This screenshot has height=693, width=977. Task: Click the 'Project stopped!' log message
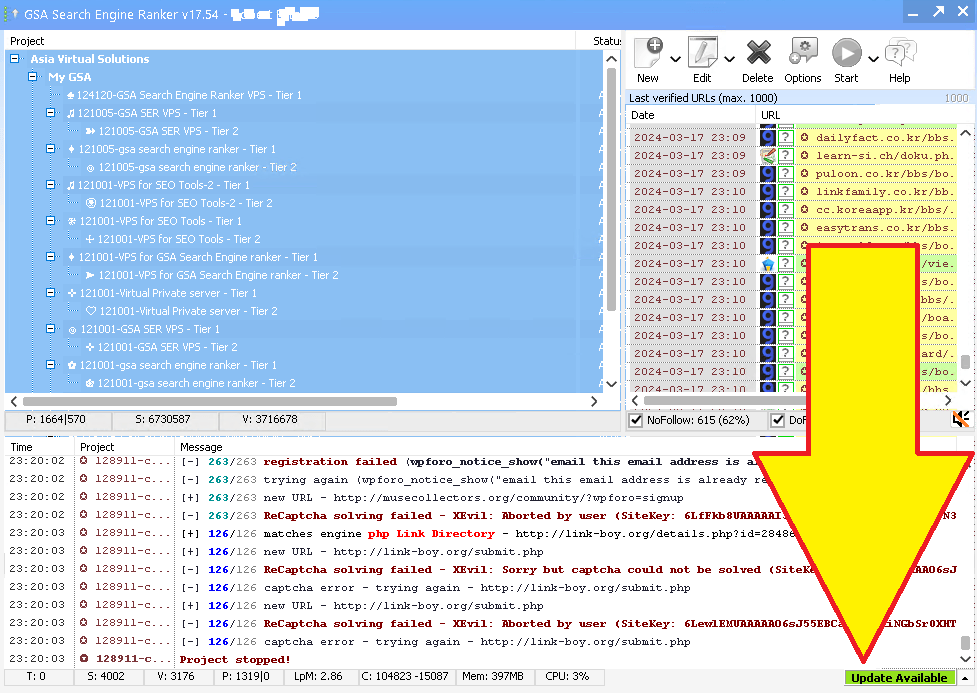pyautogui.click(x=235, y=659)
